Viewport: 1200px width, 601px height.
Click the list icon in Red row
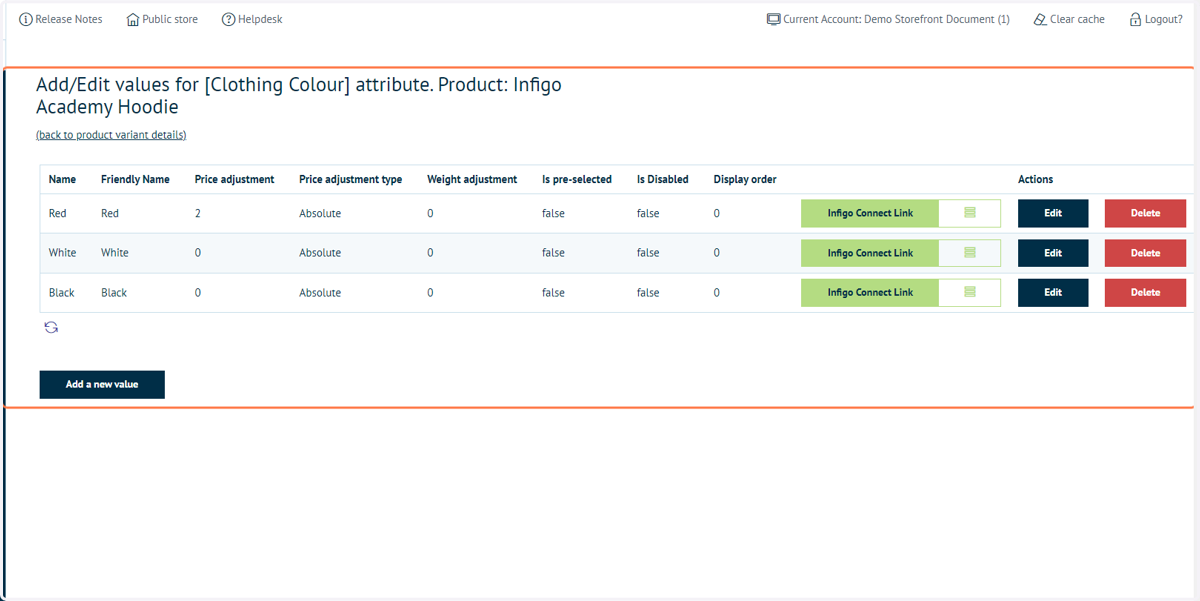click(x=969, y=213)
